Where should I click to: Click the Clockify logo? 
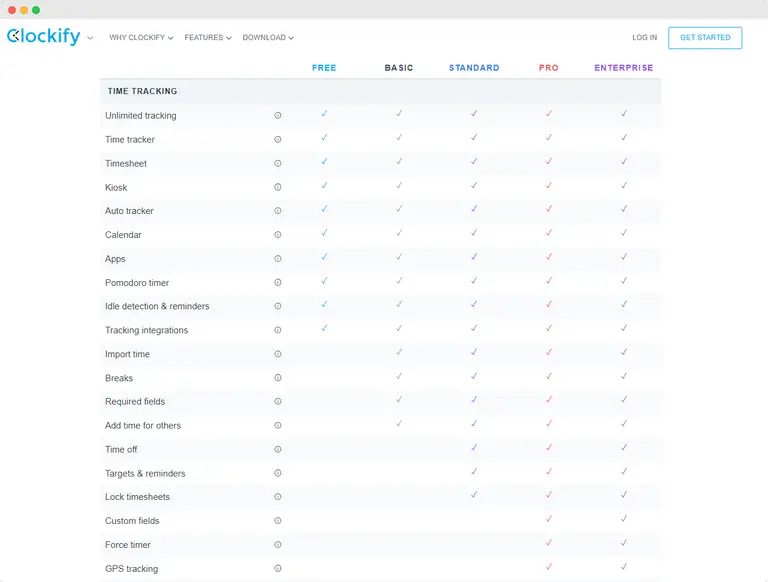pos(43,37)
